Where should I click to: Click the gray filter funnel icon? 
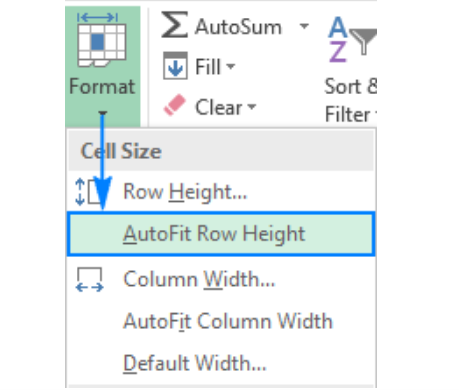(364, 41)
